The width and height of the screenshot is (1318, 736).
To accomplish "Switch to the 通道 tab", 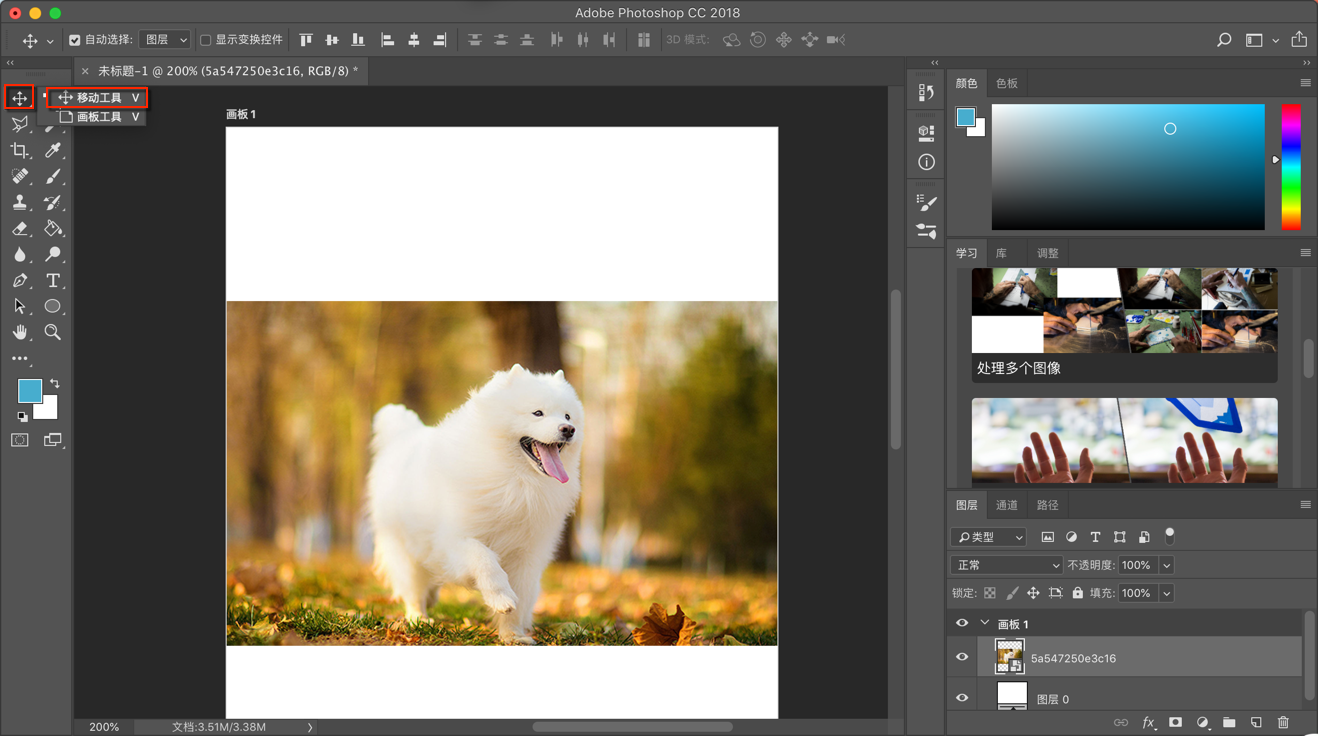I will (1006, 505).
